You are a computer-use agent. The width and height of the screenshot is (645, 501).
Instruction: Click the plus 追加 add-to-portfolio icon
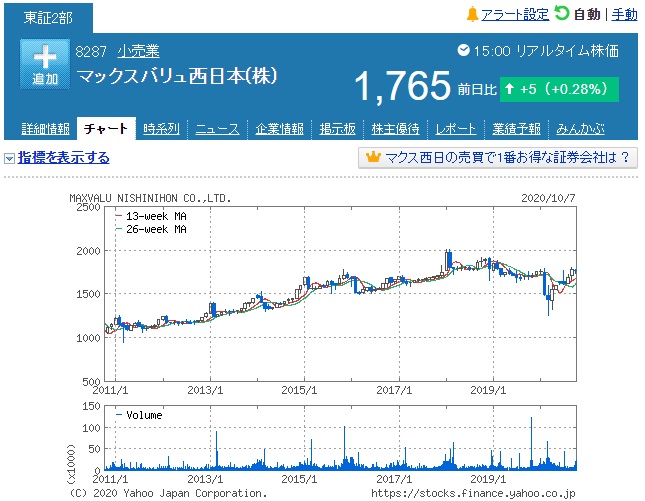45,64
